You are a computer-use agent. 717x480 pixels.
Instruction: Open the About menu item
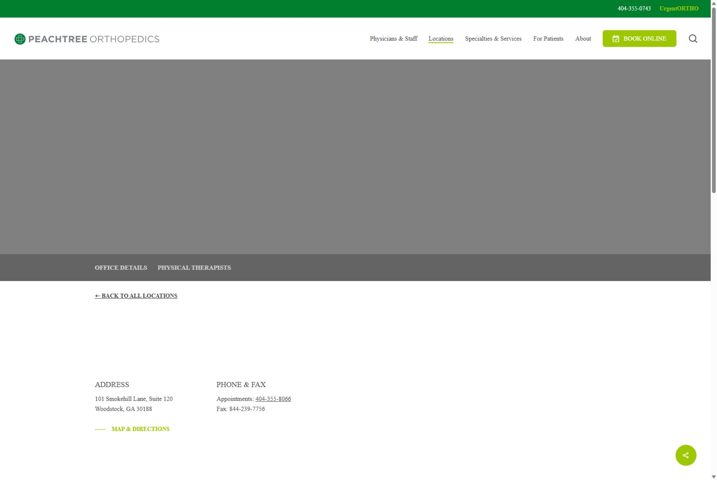coord(583,39)
